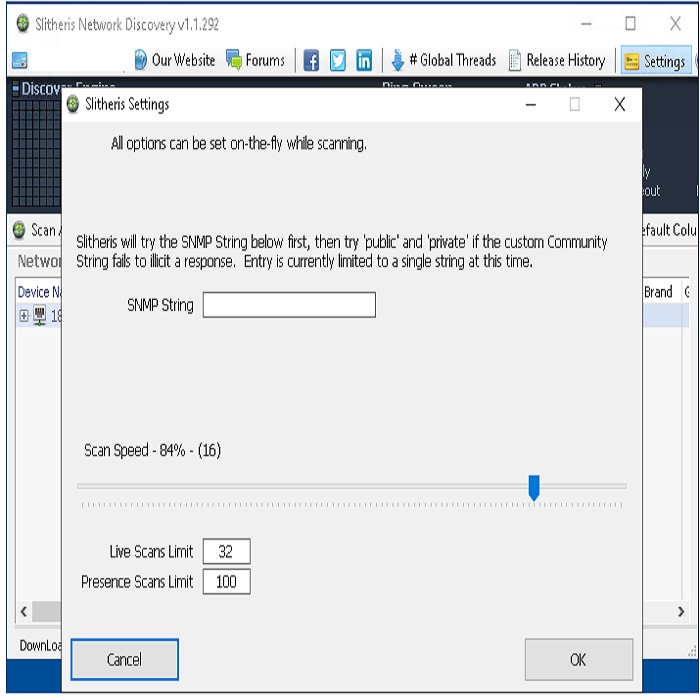Maximize the main Slitheris Network Discovery window
The height and width of the screenshot is (700, 700).
coord(630,24)
